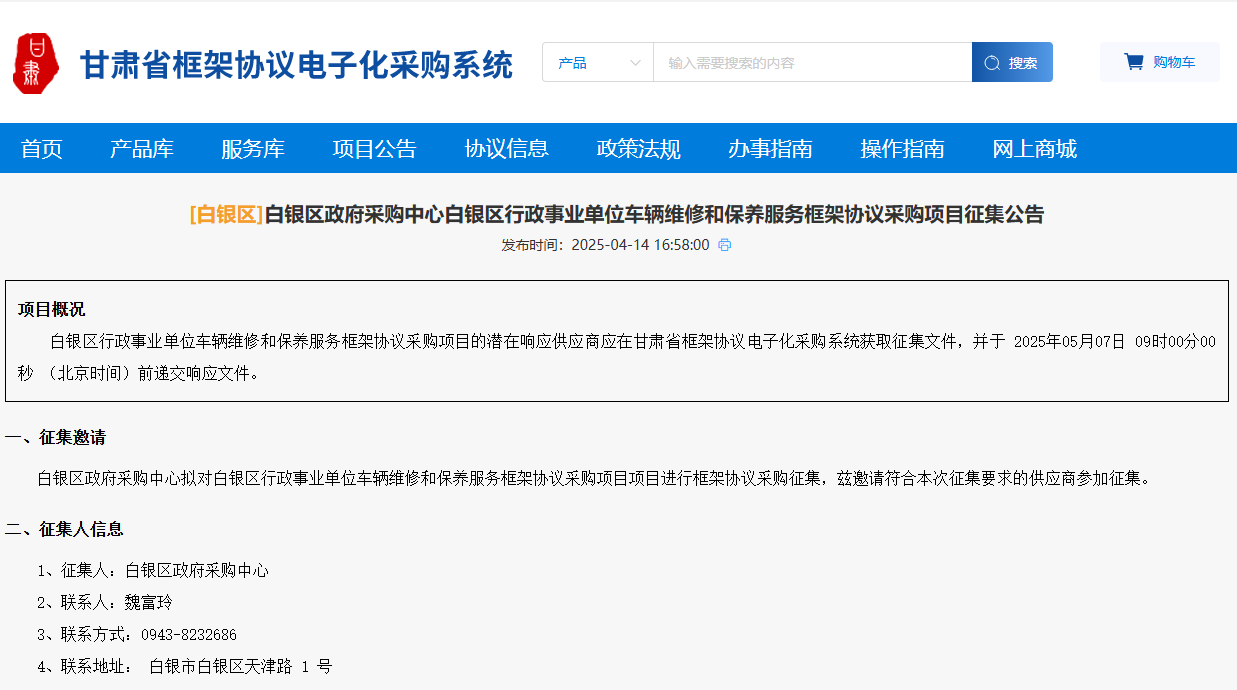Viewport: 1237px width, 690px height.
Task: Open the shopping cart via cart icon
Action: point(1133,60)
